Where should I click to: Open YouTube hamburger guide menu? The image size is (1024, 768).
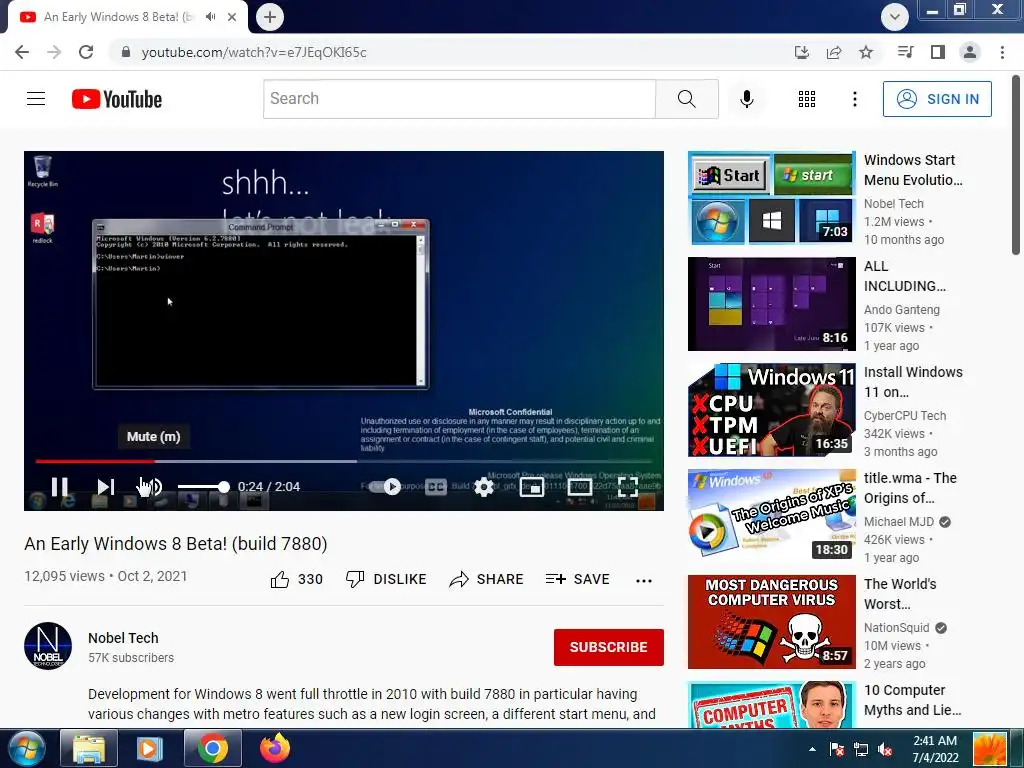click(x=36, y=99)
